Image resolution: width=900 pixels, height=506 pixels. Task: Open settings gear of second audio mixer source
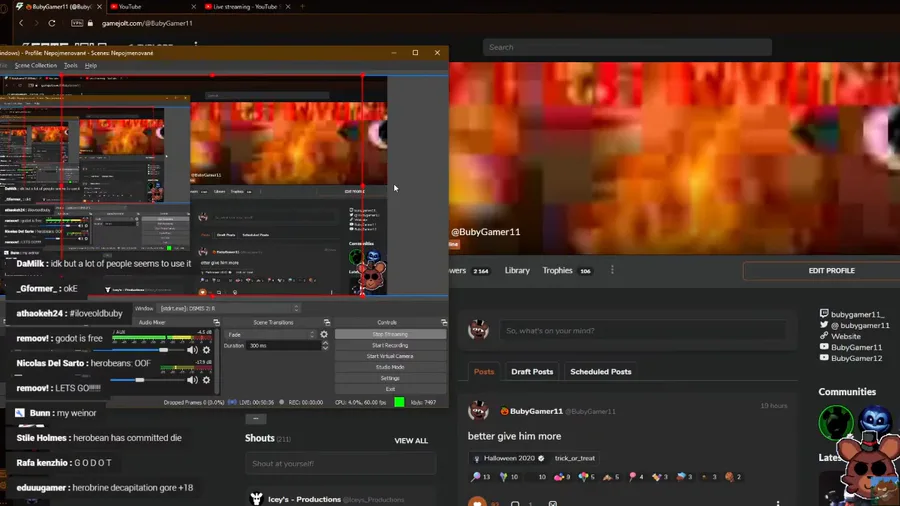(x=207, y=380)
